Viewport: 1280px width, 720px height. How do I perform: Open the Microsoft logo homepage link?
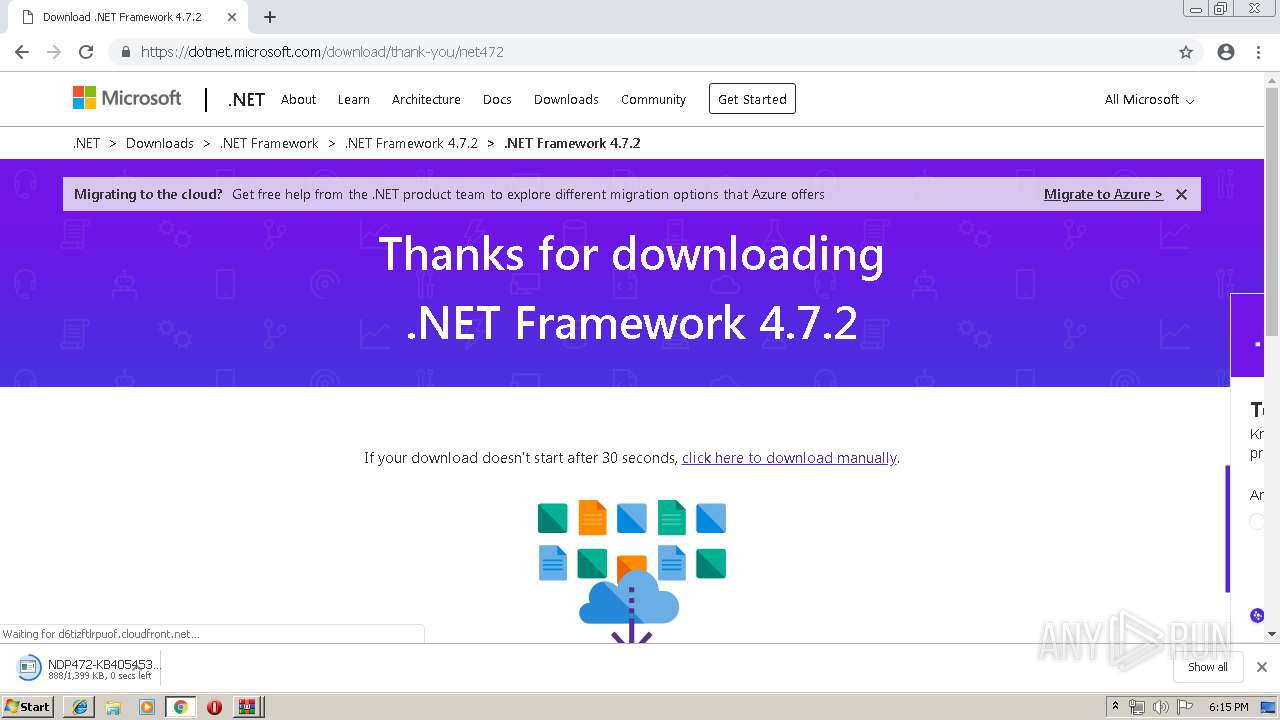point(127,98)
